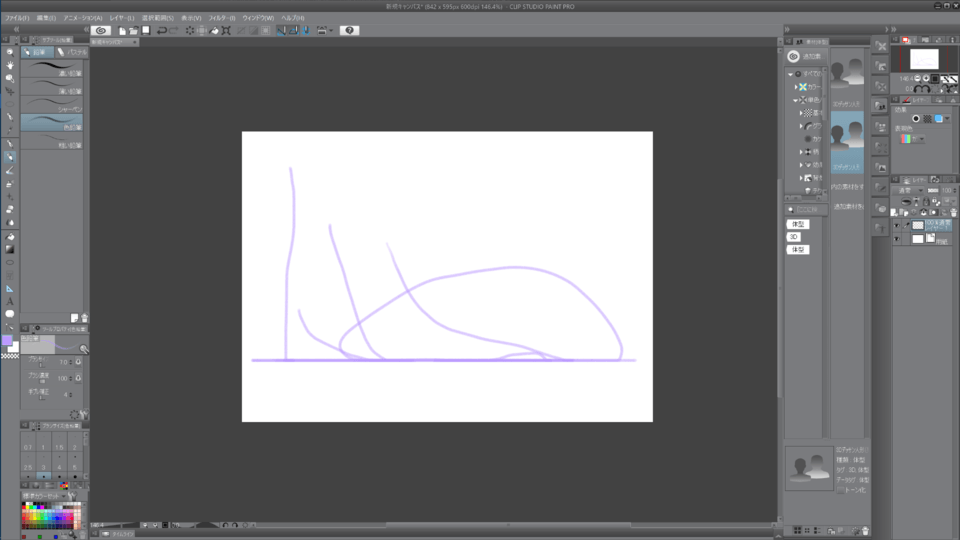
Task: Select the Hand move tool
Action: point(10,65)
